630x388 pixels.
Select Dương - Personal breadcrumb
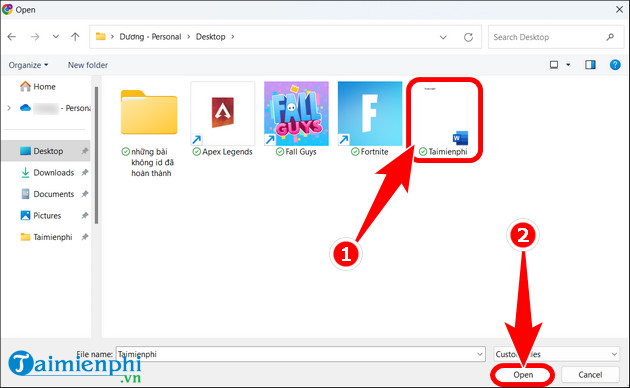(150, 37)
